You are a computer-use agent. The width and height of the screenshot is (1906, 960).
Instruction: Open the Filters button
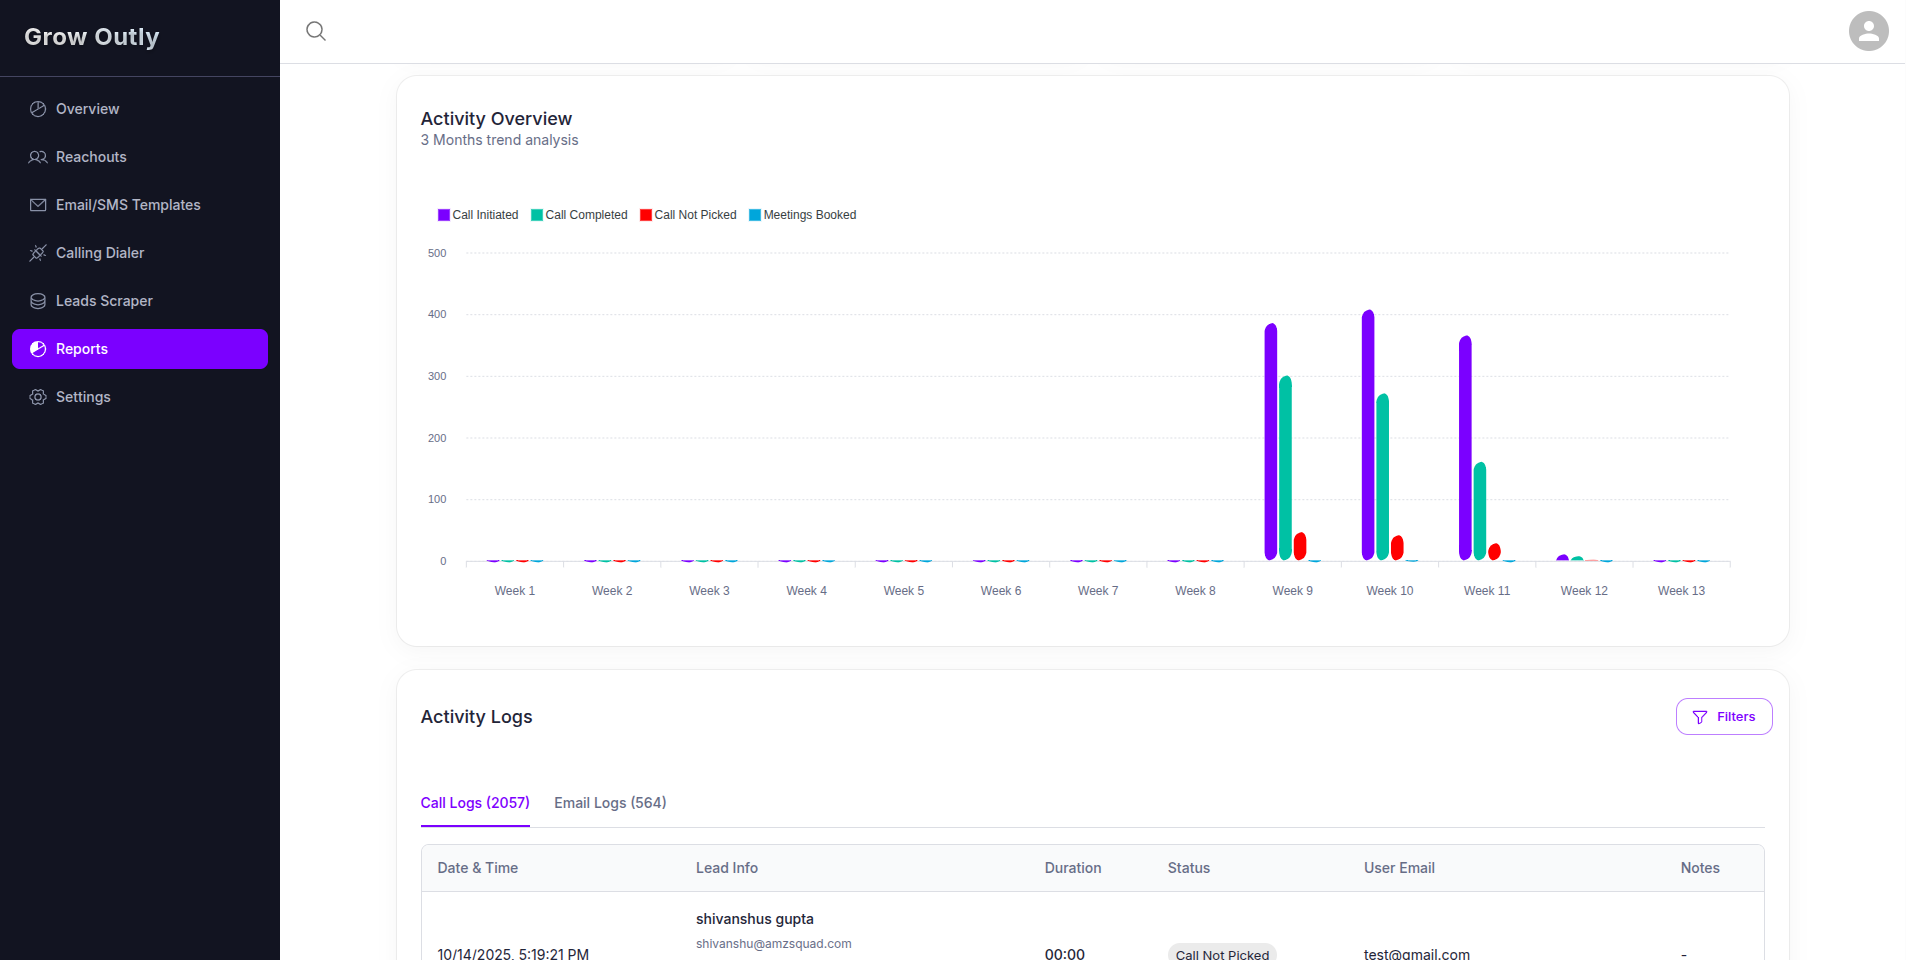(1723, 717)
